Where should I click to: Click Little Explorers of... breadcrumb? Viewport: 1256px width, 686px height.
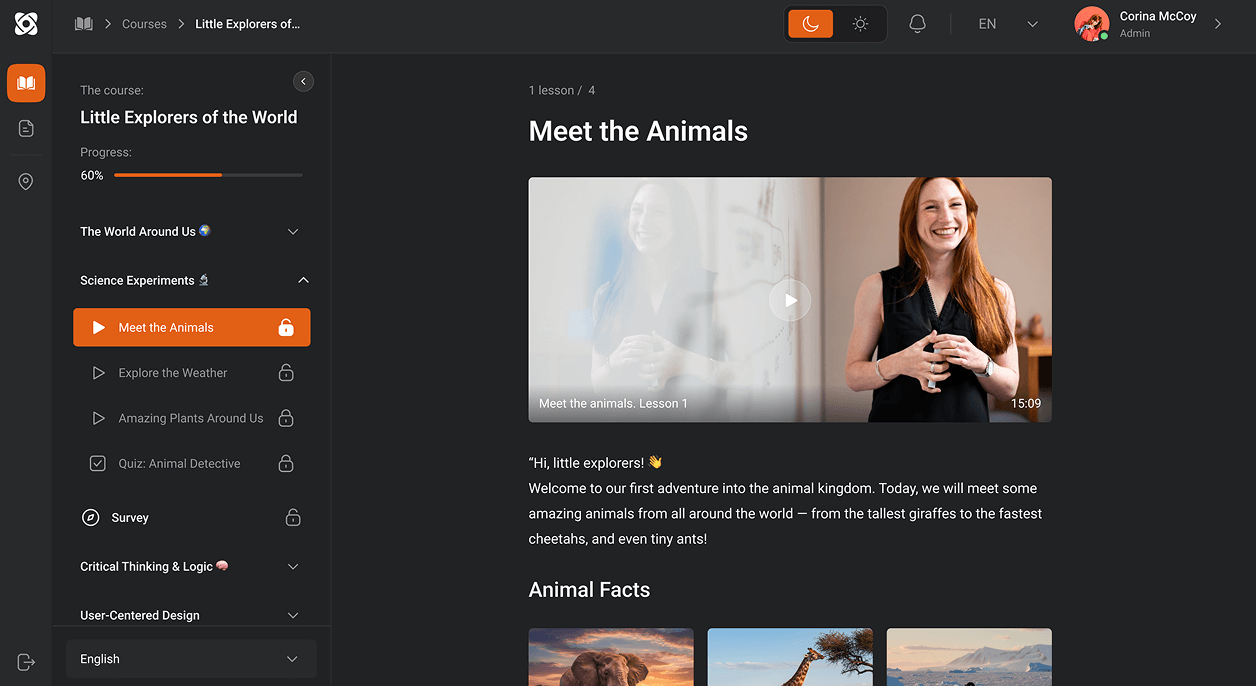click(x=247, y=24)
